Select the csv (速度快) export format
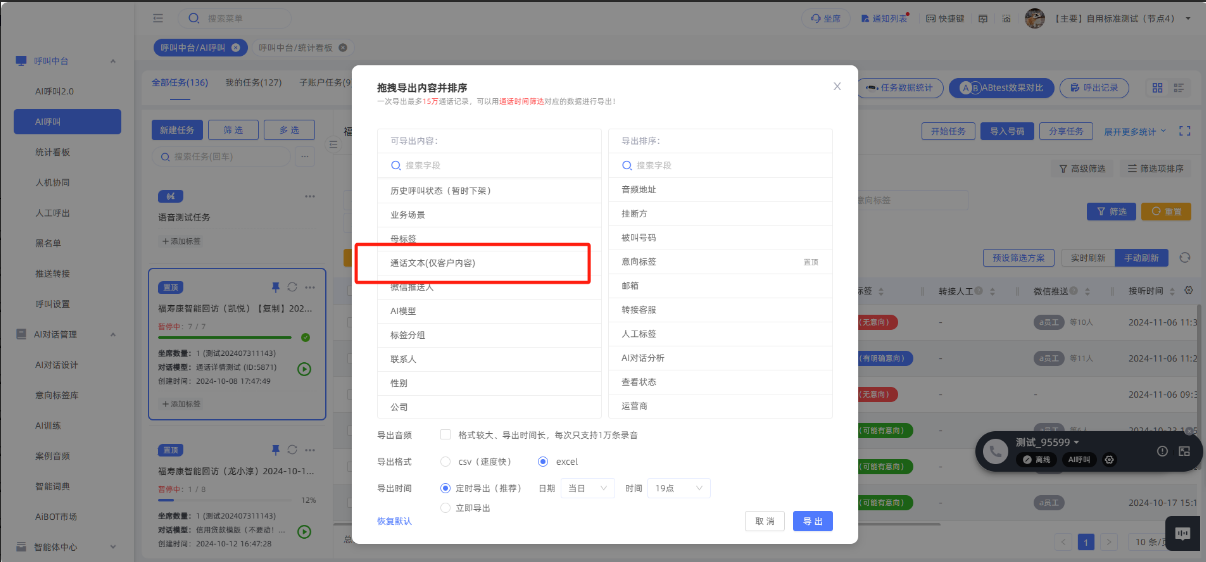 click(446, 462)
